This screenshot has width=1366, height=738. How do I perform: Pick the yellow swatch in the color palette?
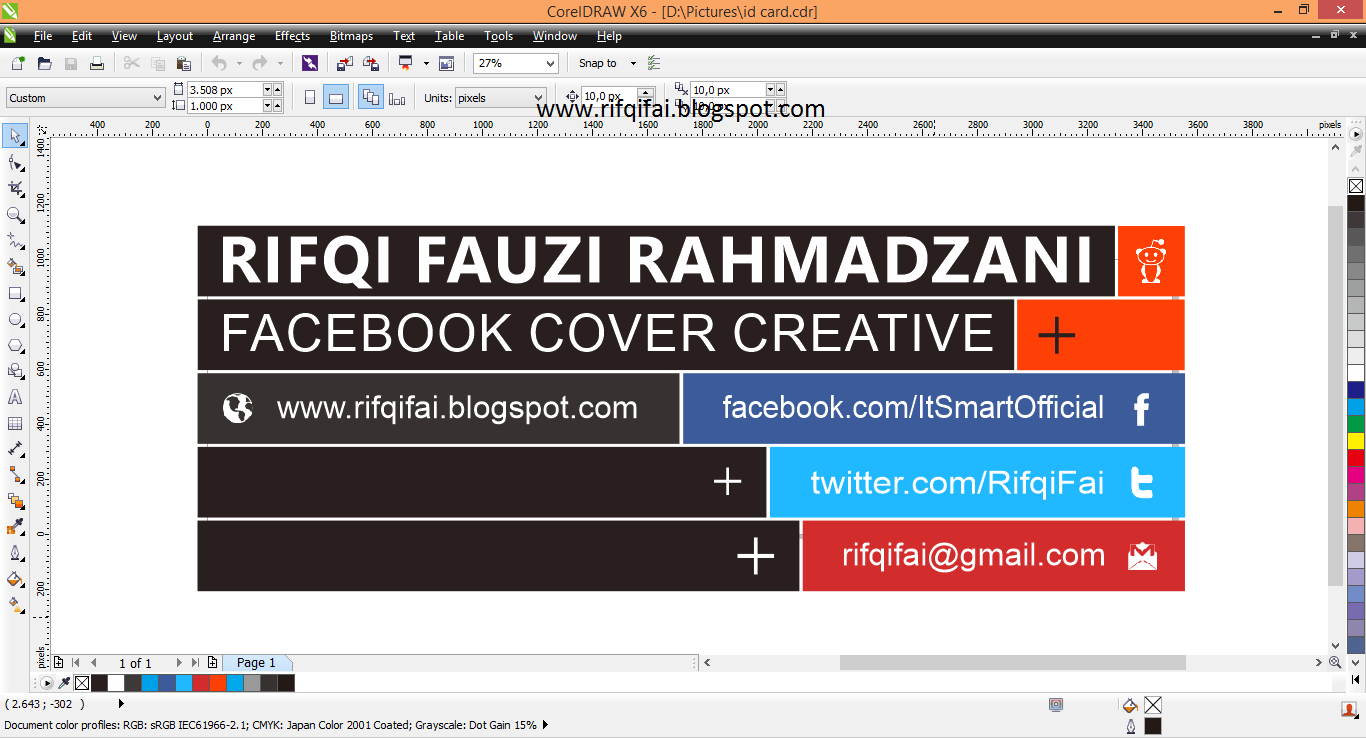click(x=1355, y=441)
